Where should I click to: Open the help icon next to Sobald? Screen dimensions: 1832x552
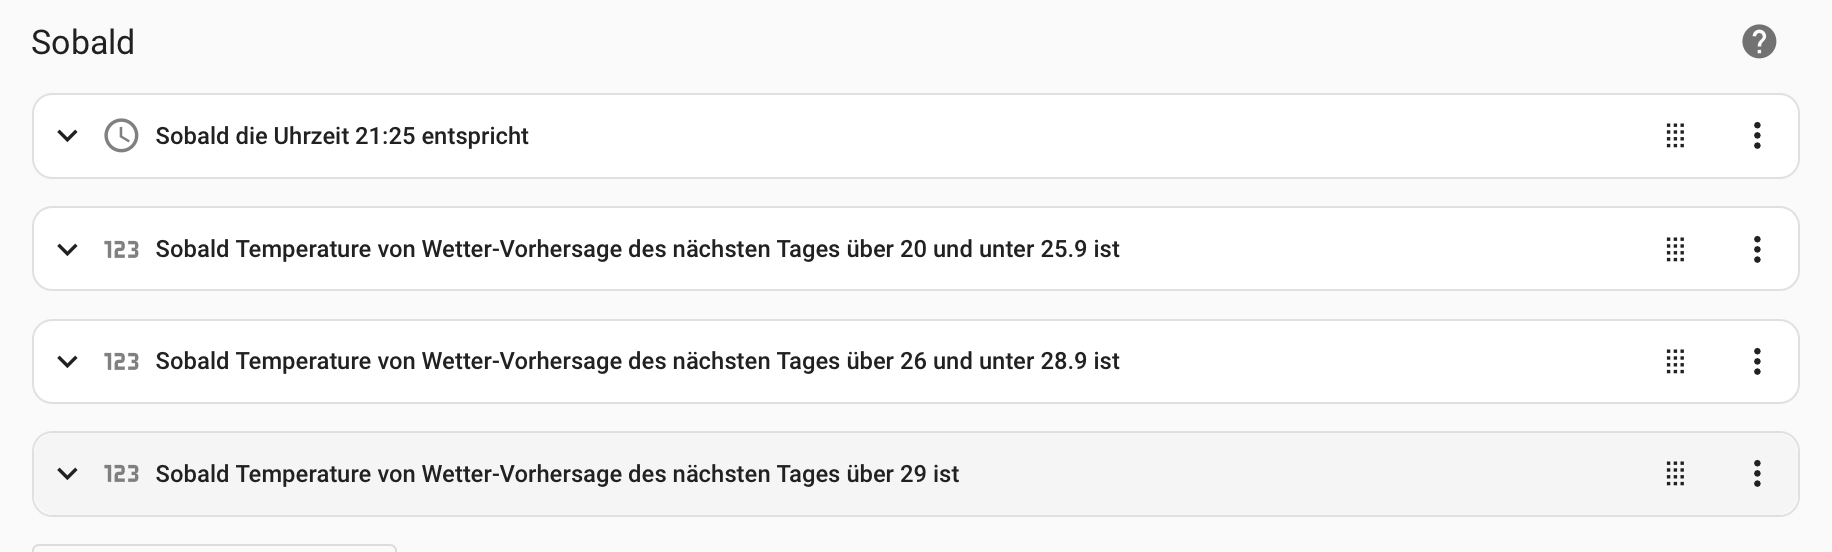coord(1758,42)
